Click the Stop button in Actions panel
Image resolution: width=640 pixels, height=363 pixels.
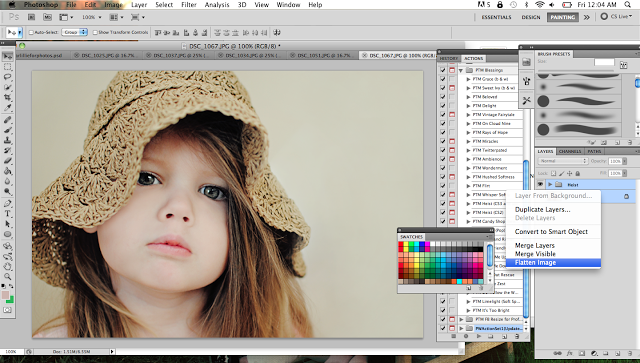pyautogui.click(x=453, y=336)
